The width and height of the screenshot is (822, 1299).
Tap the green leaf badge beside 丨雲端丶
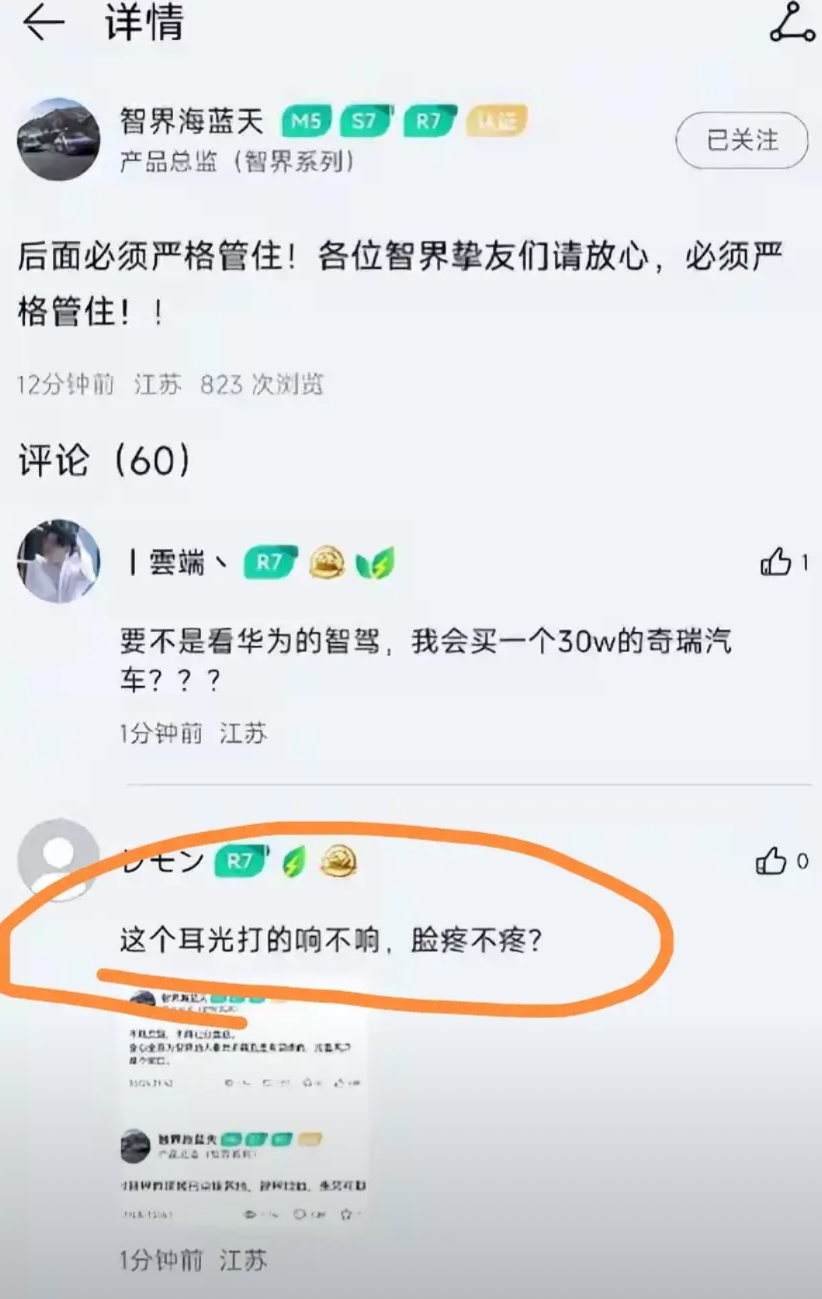376,564
